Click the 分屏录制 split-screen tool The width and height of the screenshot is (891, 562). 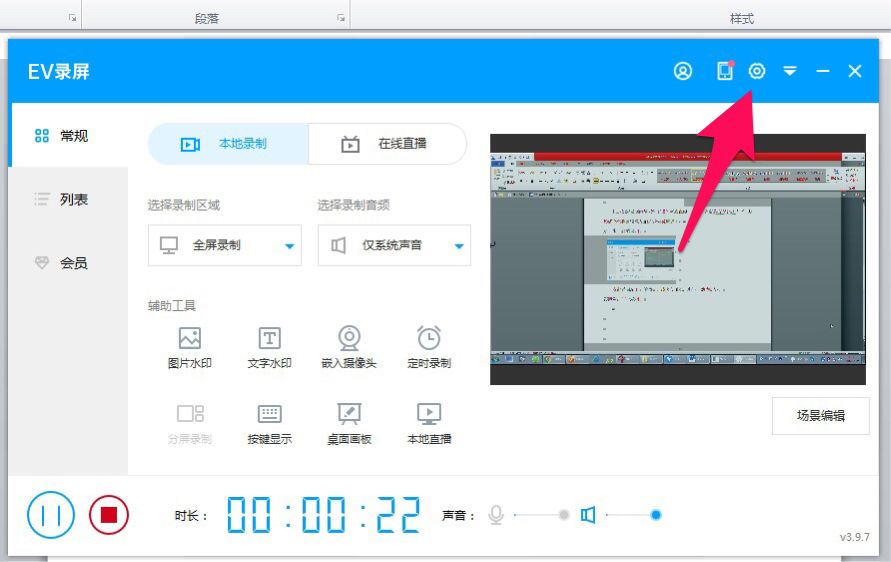[x=190, y=424]
